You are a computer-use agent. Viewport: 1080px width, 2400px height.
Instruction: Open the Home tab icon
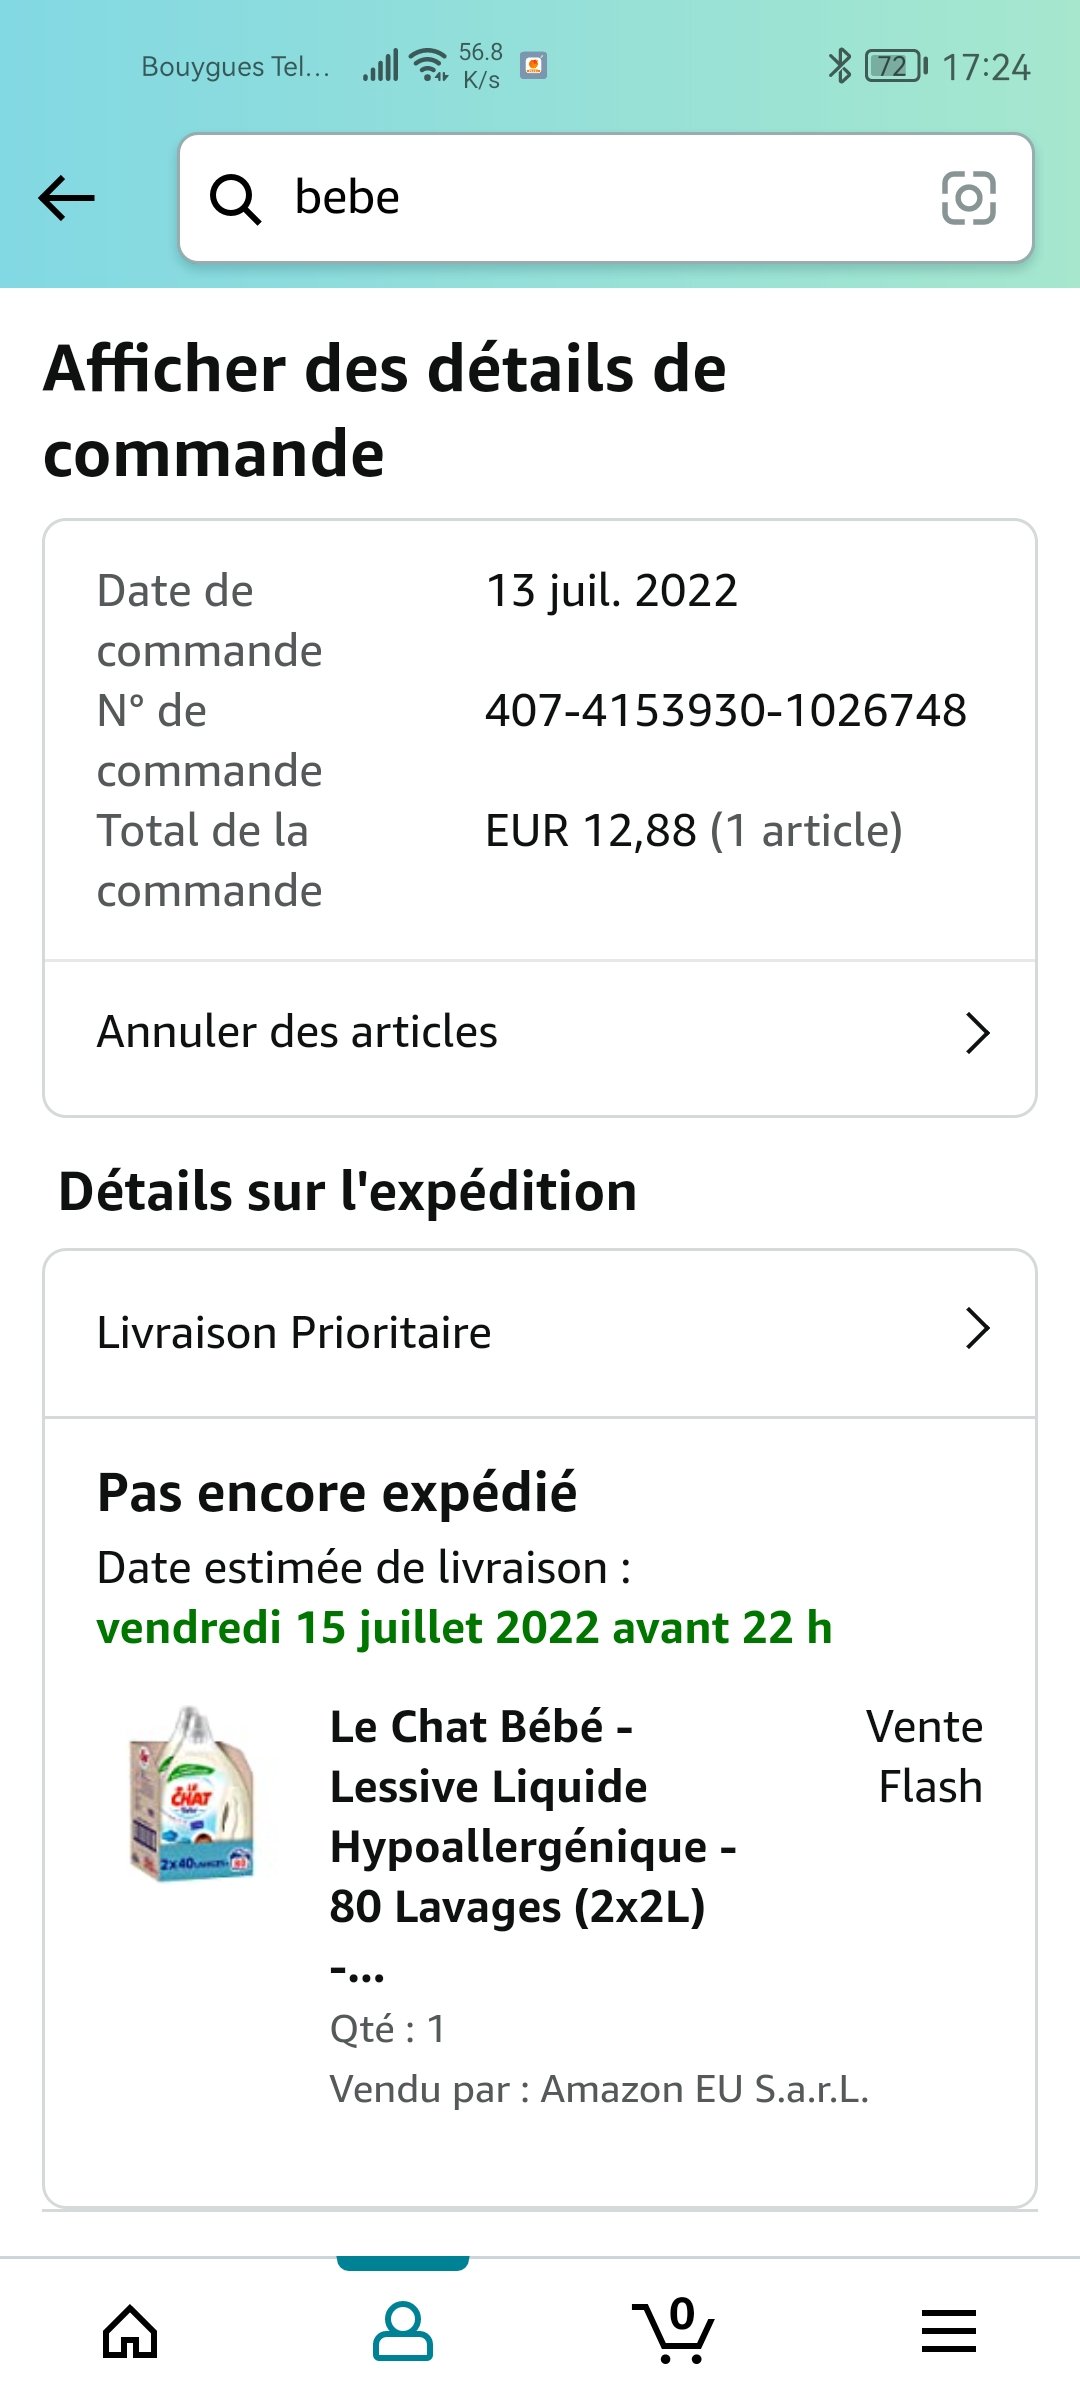pyautogui.click(x=130, y=2331)
